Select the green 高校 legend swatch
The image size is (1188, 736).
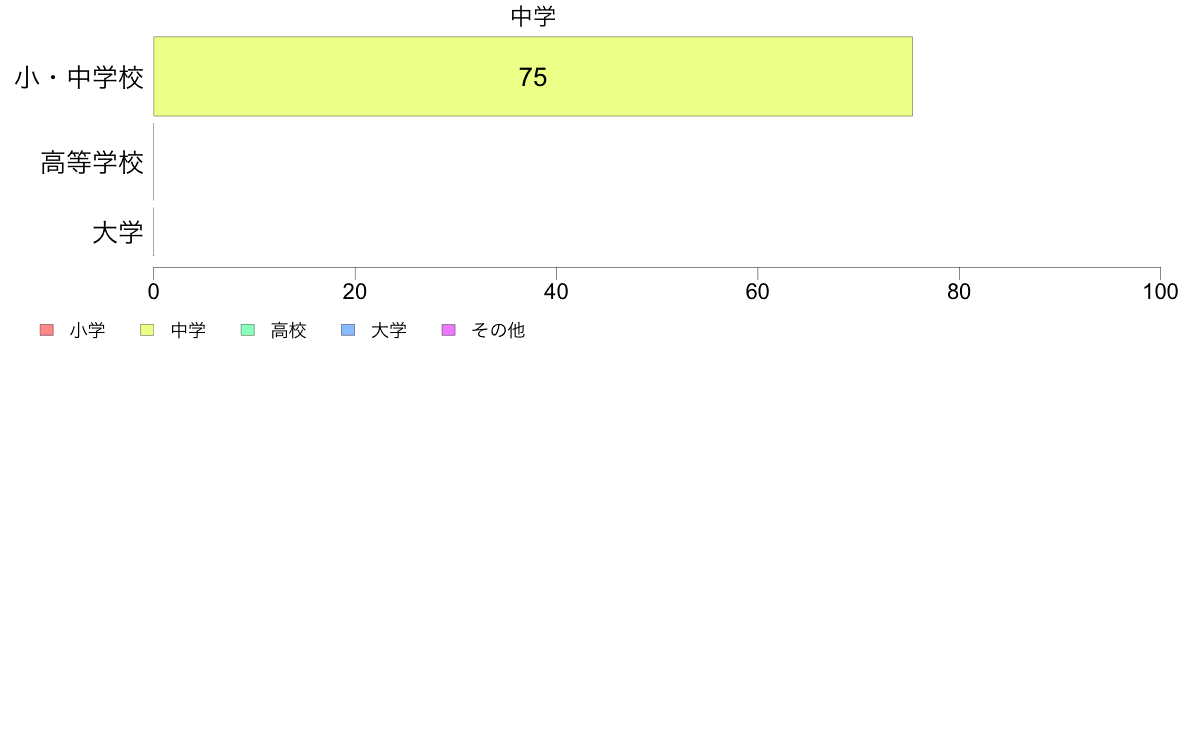point(248,330)
